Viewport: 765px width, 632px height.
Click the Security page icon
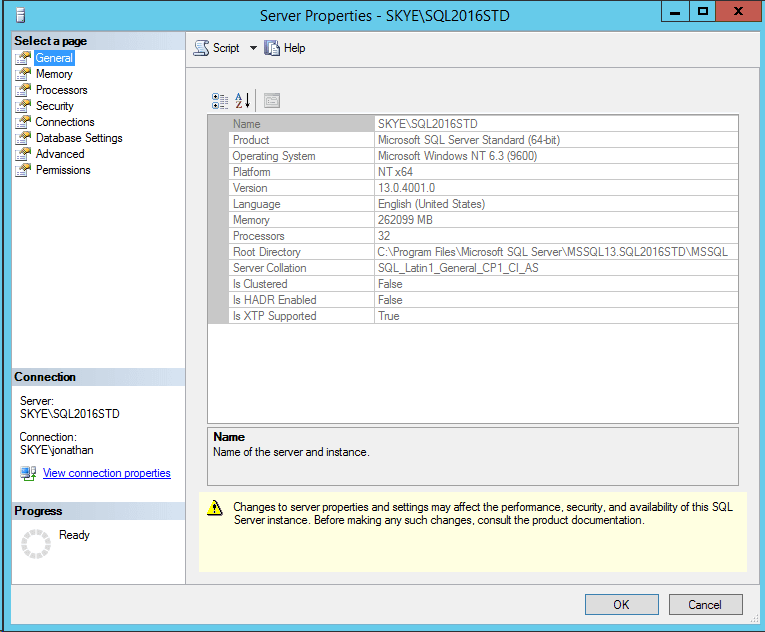pyautogui.click(x=23, y=106)
